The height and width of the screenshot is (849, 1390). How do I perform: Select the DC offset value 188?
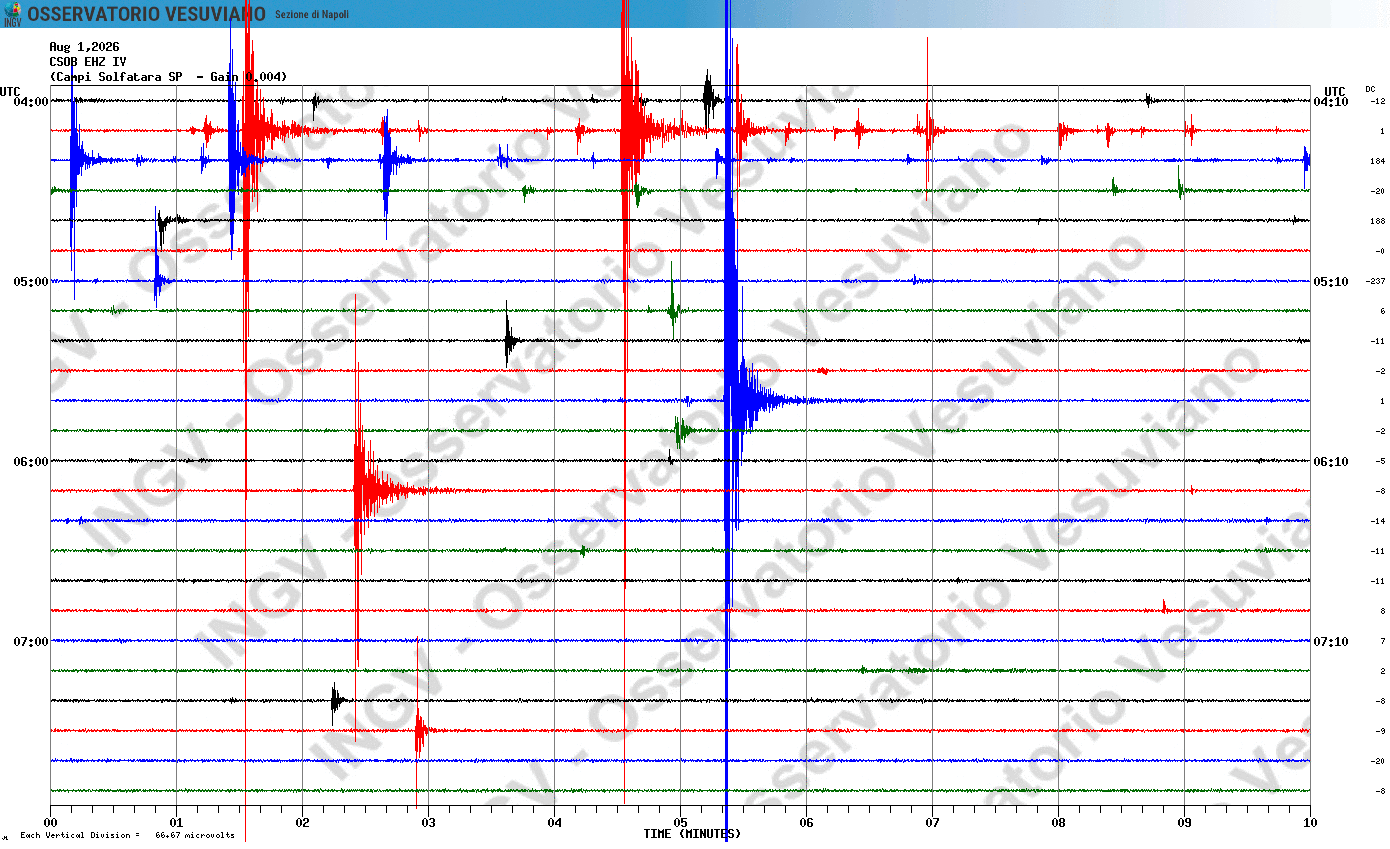[1378, 221]
